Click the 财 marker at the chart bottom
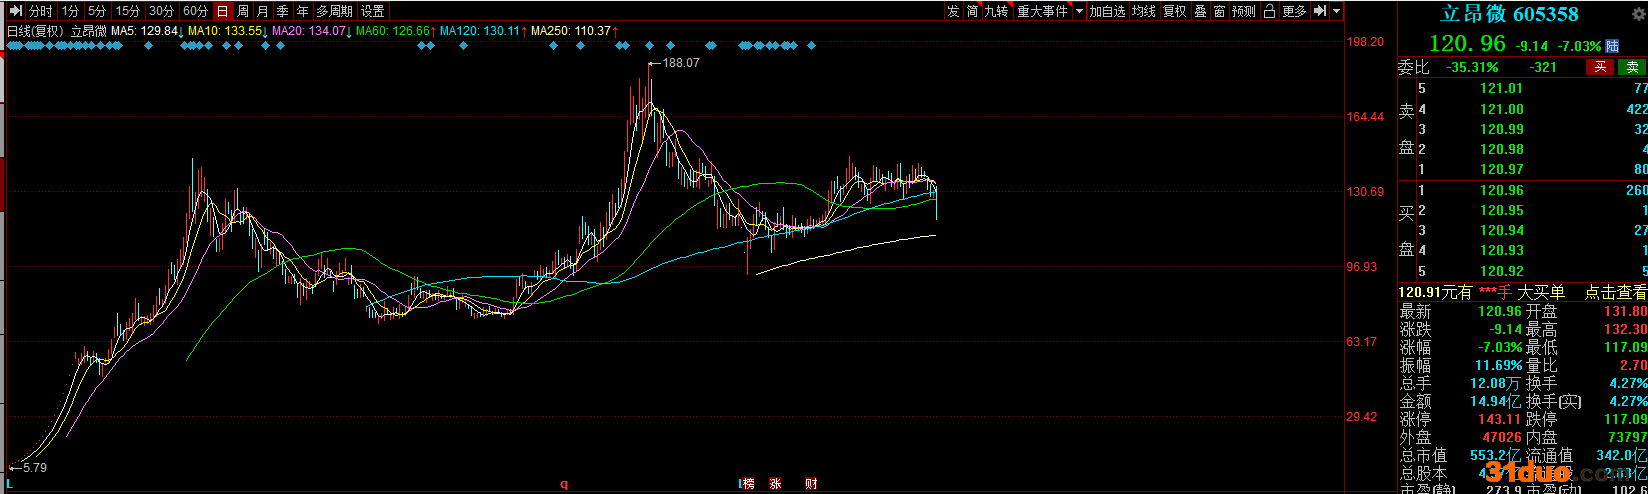Viewport: 1648px width, 494px height. [x=811, y=484]
